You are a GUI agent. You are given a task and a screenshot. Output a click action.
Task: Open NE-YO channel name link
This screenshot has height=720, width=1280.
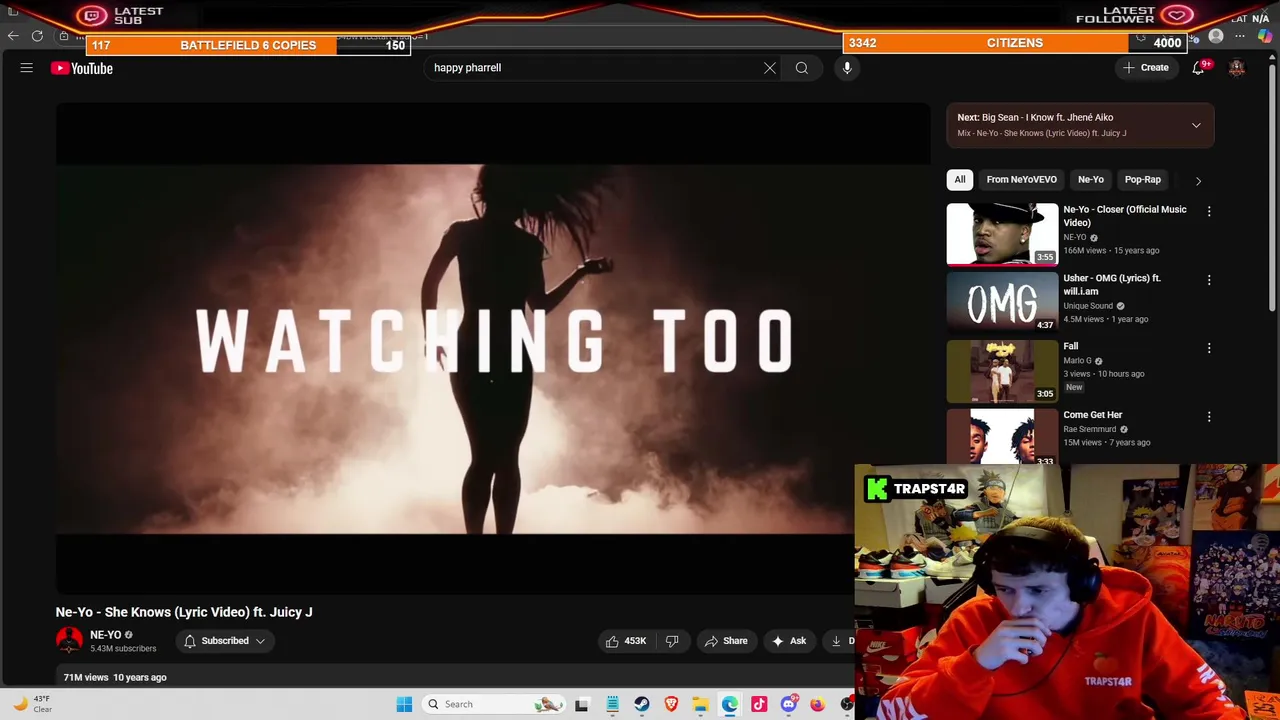click(105, 635)
